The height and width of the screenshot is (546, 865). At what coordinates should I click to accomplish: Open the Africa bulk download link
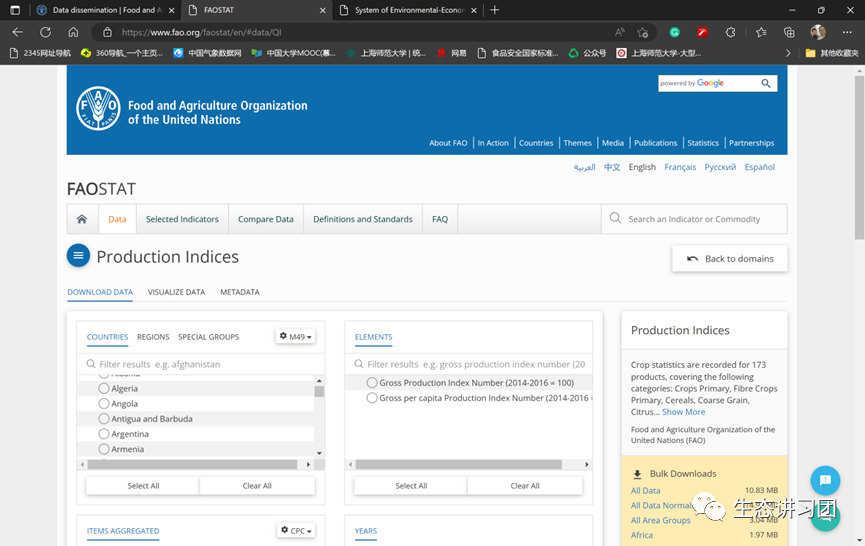click(x=642, y=535)
